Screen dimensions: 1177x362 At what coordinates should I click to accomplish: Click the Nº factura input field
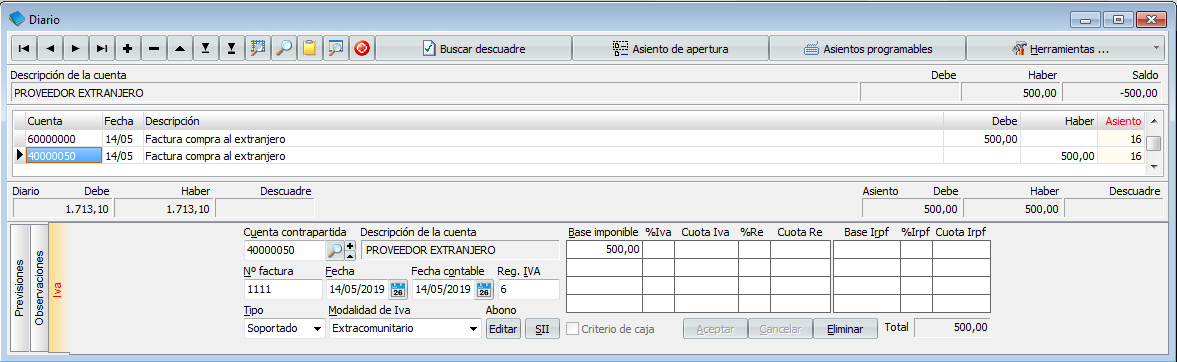tap(283, 290)
